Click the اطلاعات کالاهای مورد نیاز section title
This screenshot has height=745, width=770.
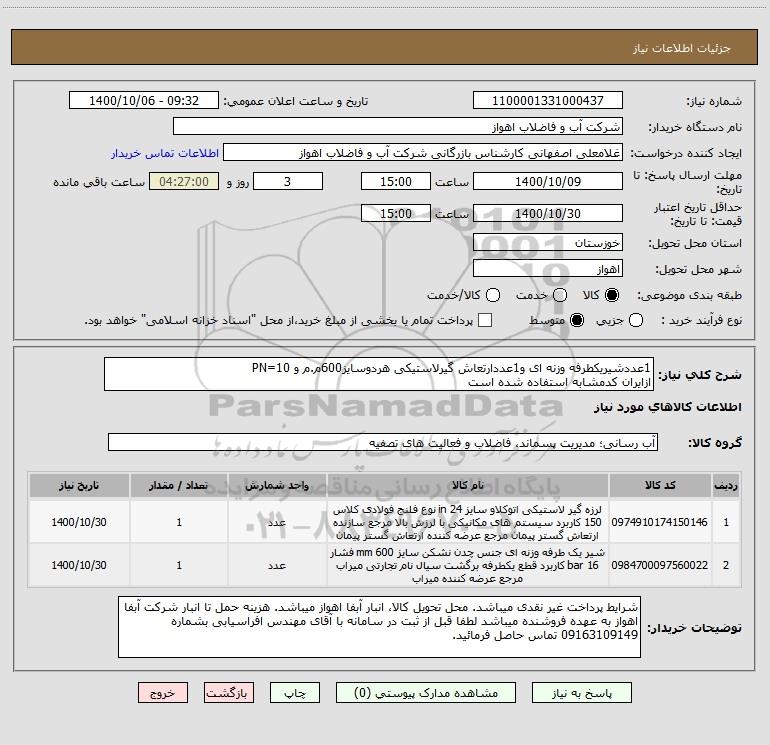point(667,407)
